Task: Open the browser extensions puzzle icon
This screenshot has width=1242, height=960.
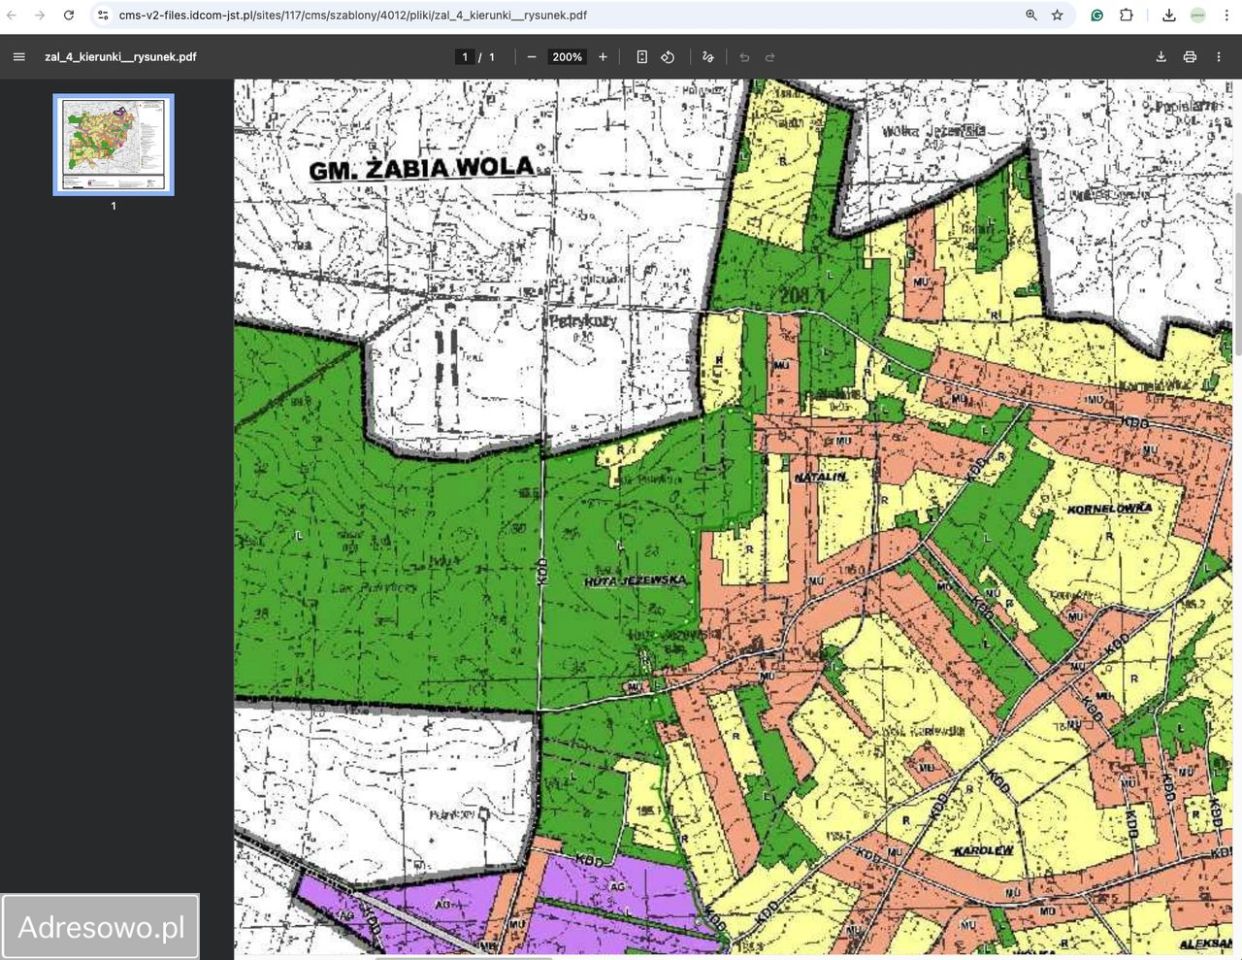Action: click(1126, 15)
